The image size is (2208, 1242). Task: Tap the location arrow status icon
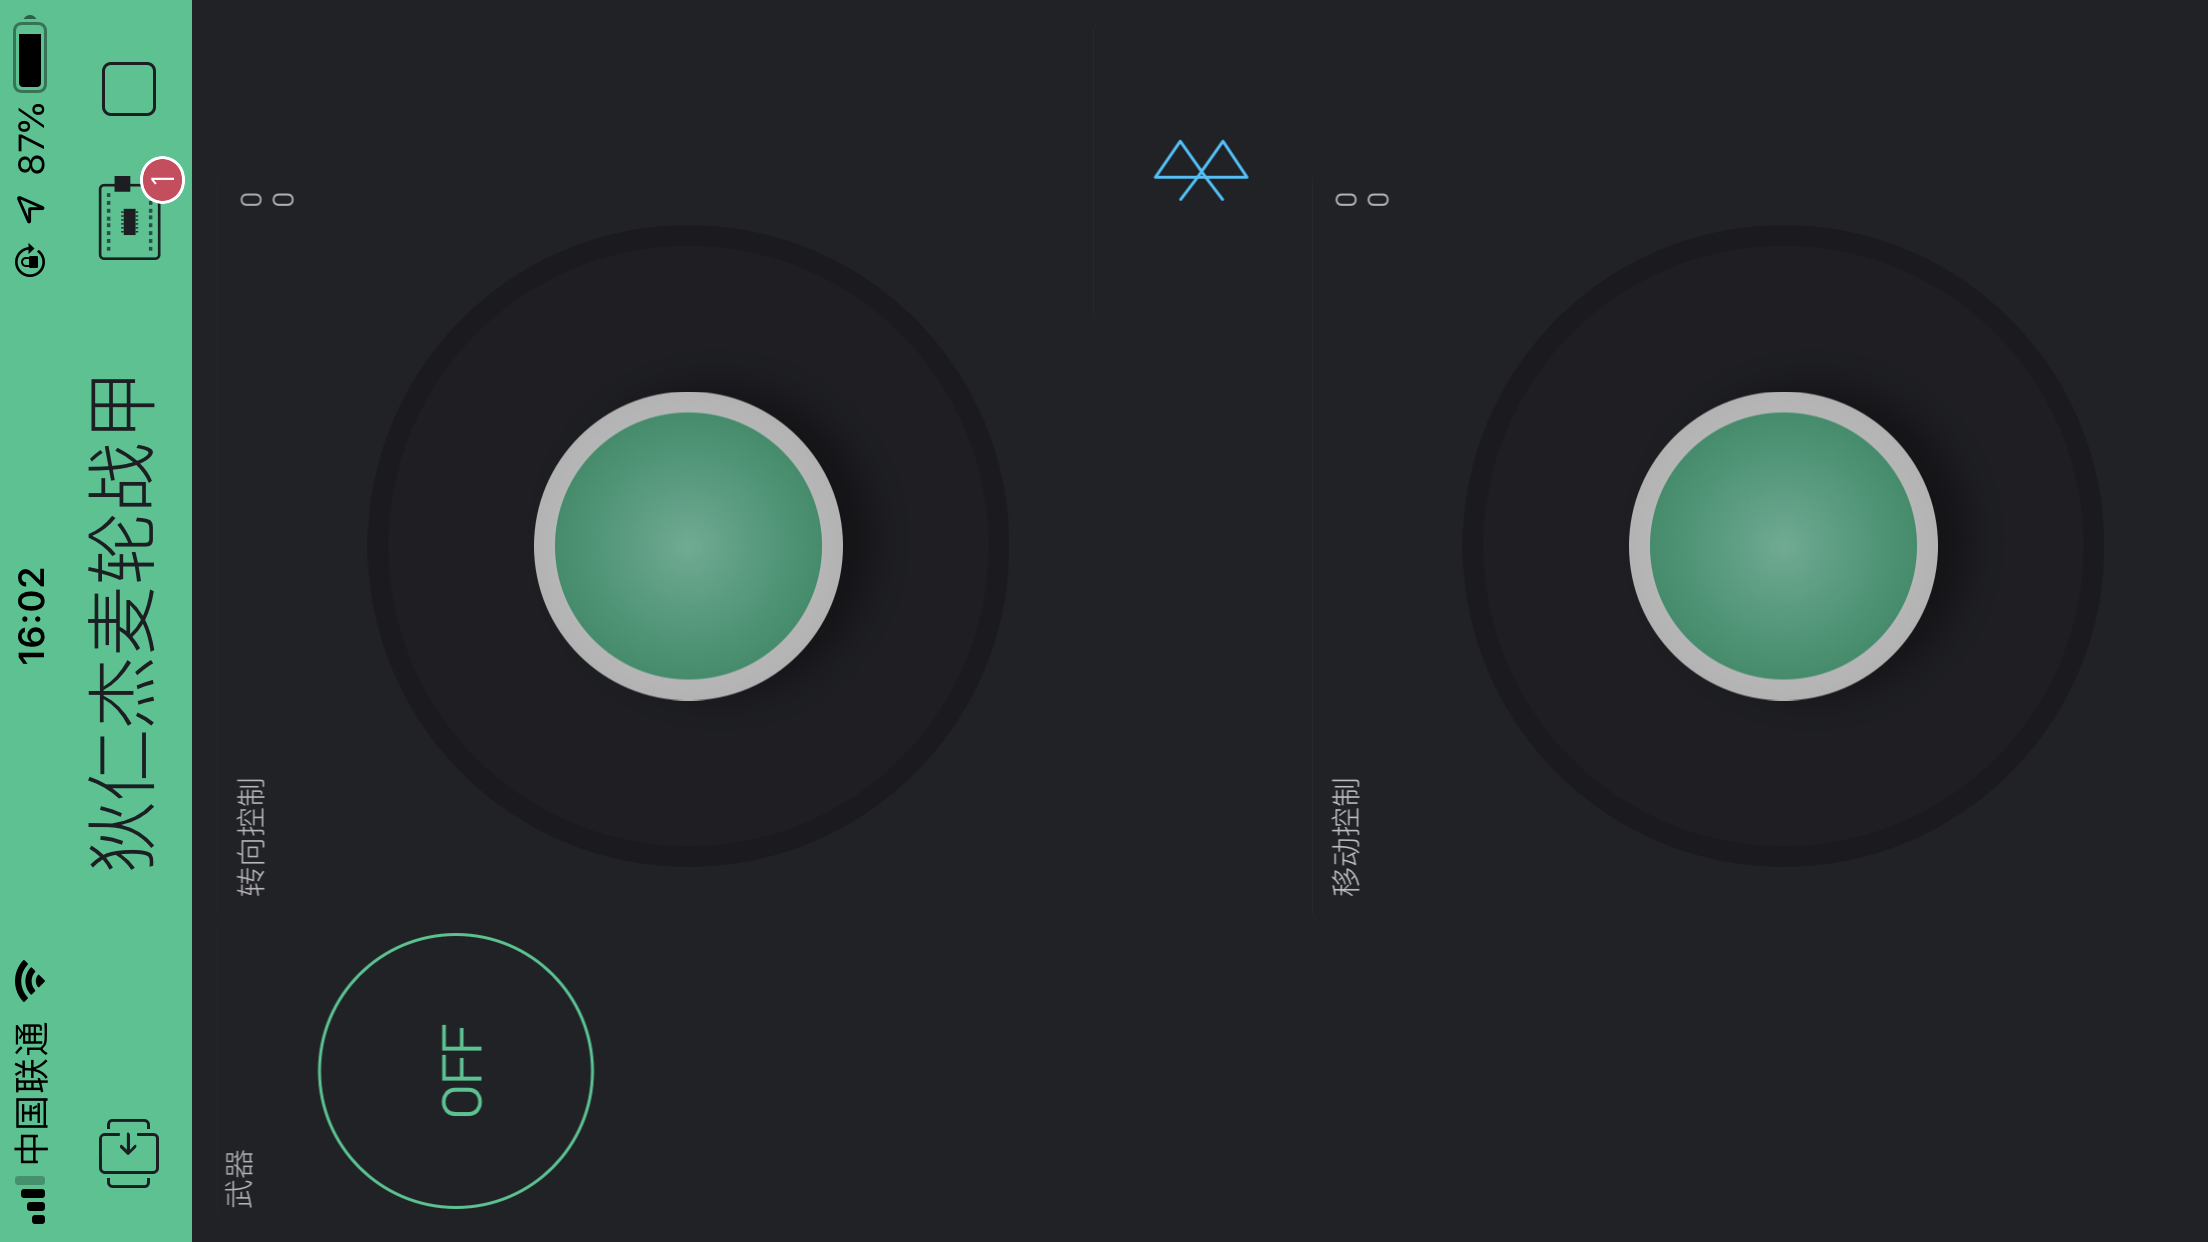31,209
